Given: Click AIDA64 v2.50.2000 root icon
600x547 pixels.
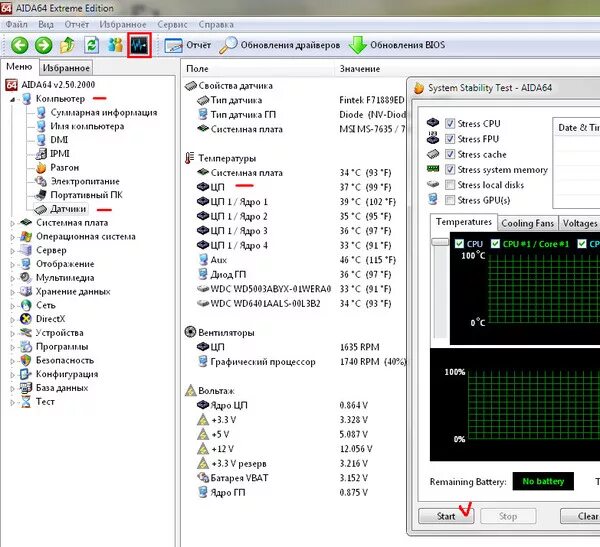Looking at the screenshot, I should pyautogui.click(x=11, y=85).
